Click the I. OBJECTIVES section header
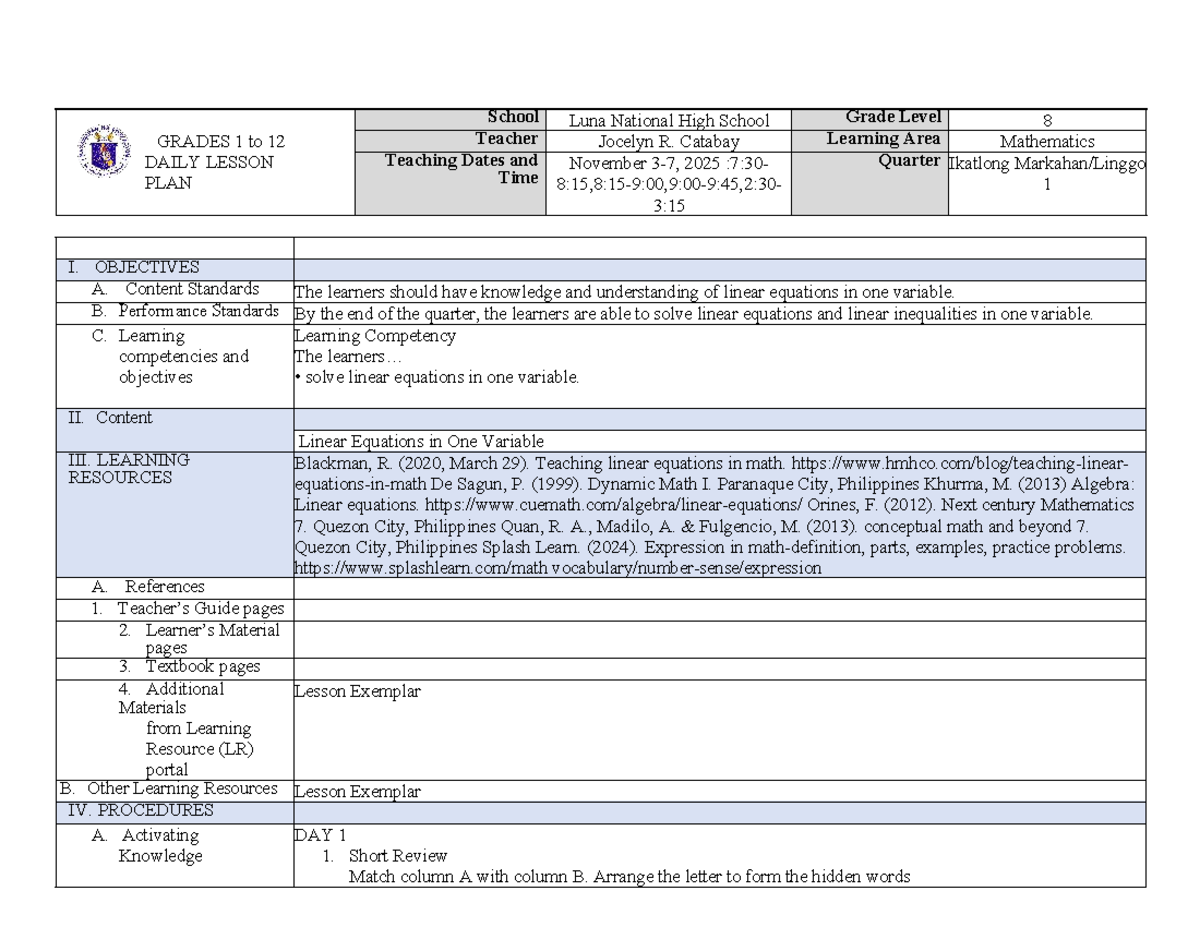 tap(133, 268)
